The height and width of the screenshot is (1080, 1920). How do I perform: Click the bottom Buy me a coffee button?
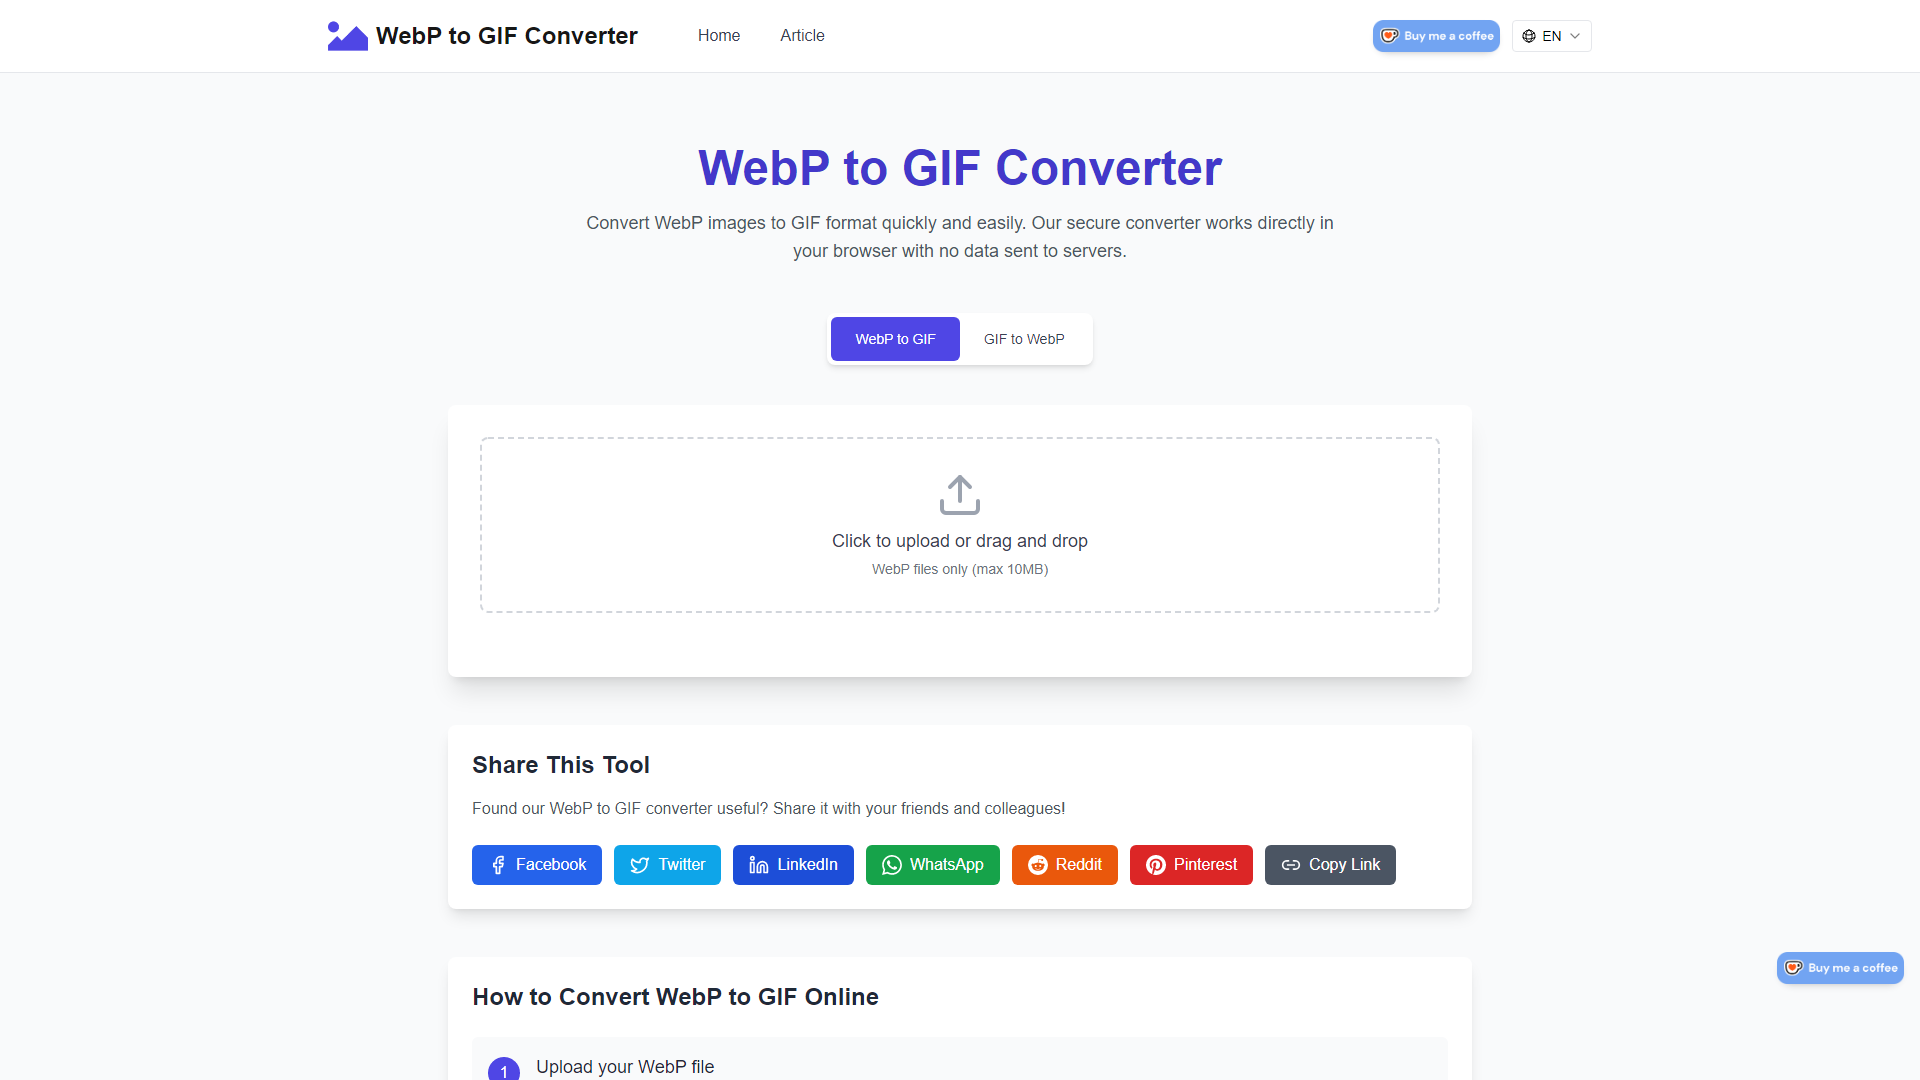coord(1840,967)
